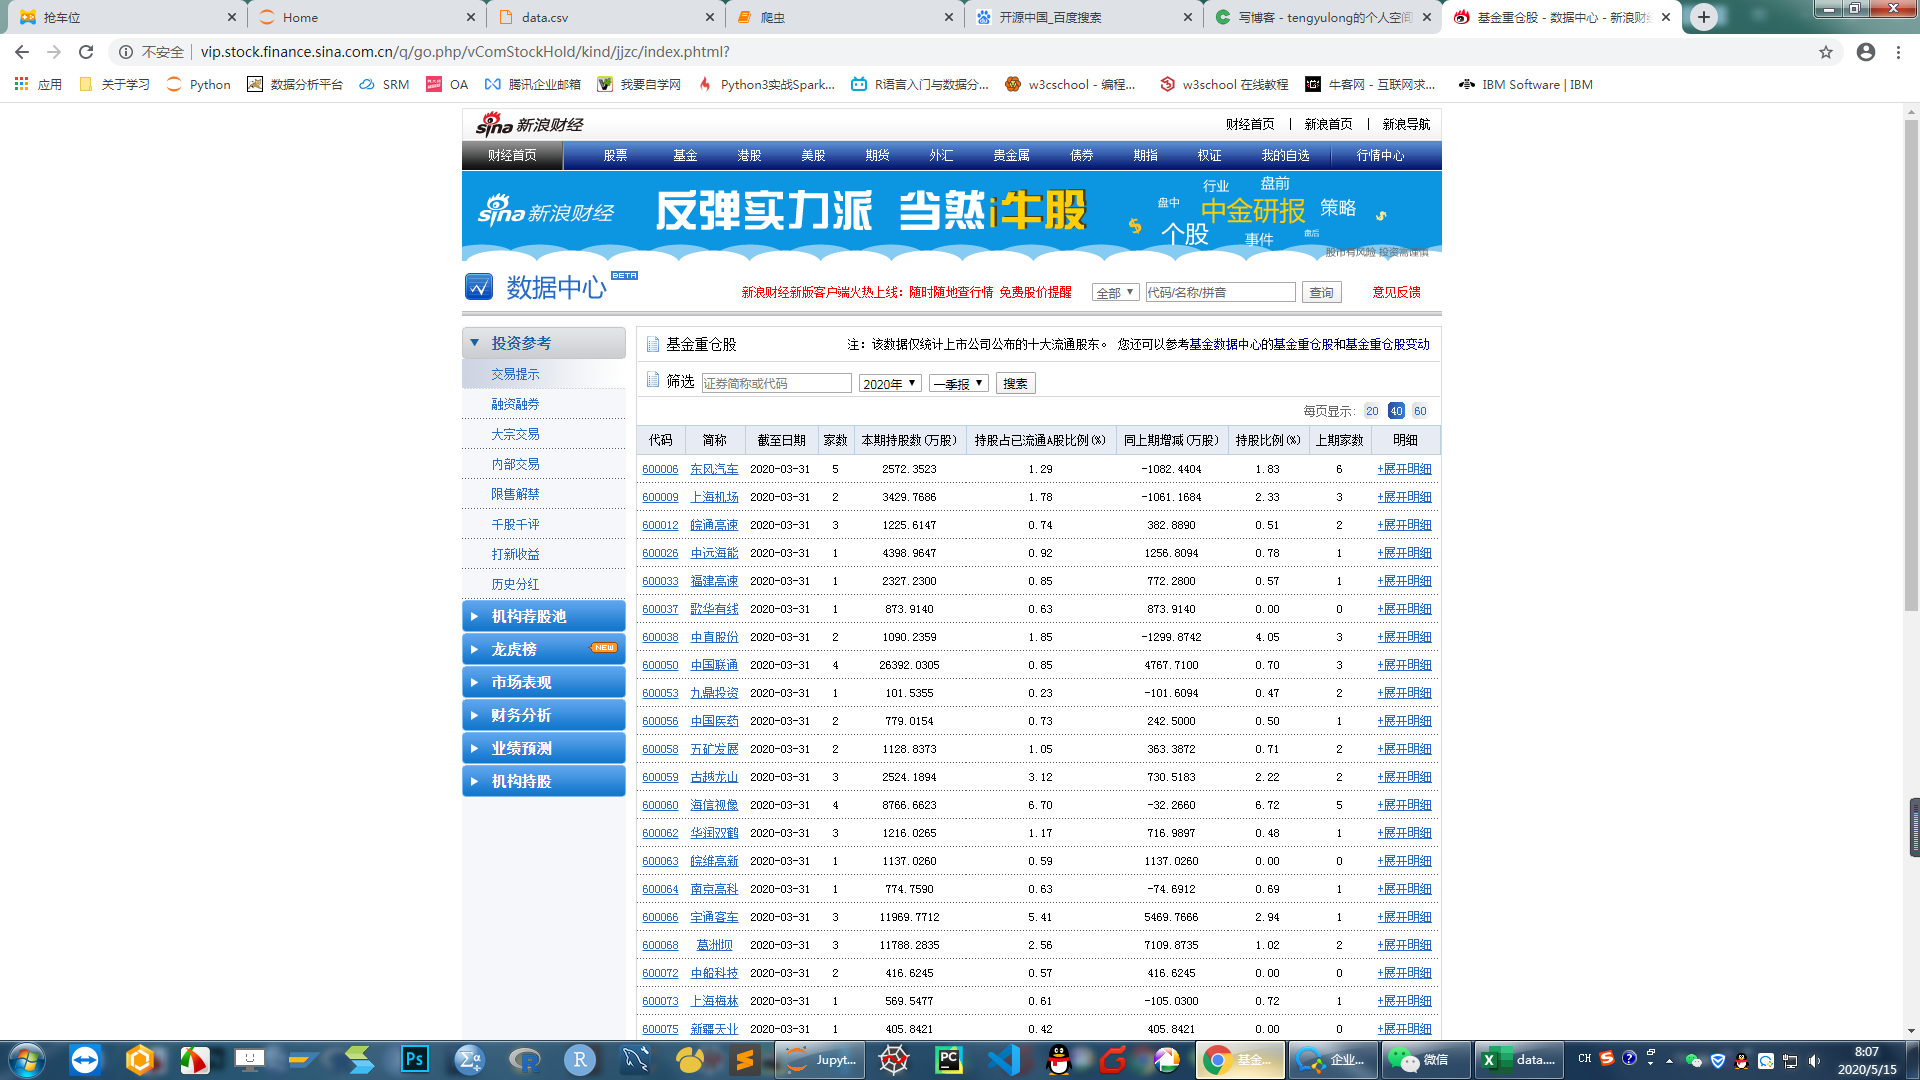
Task: Open 交易提示 in the sidebar
Action: (515, 374)
